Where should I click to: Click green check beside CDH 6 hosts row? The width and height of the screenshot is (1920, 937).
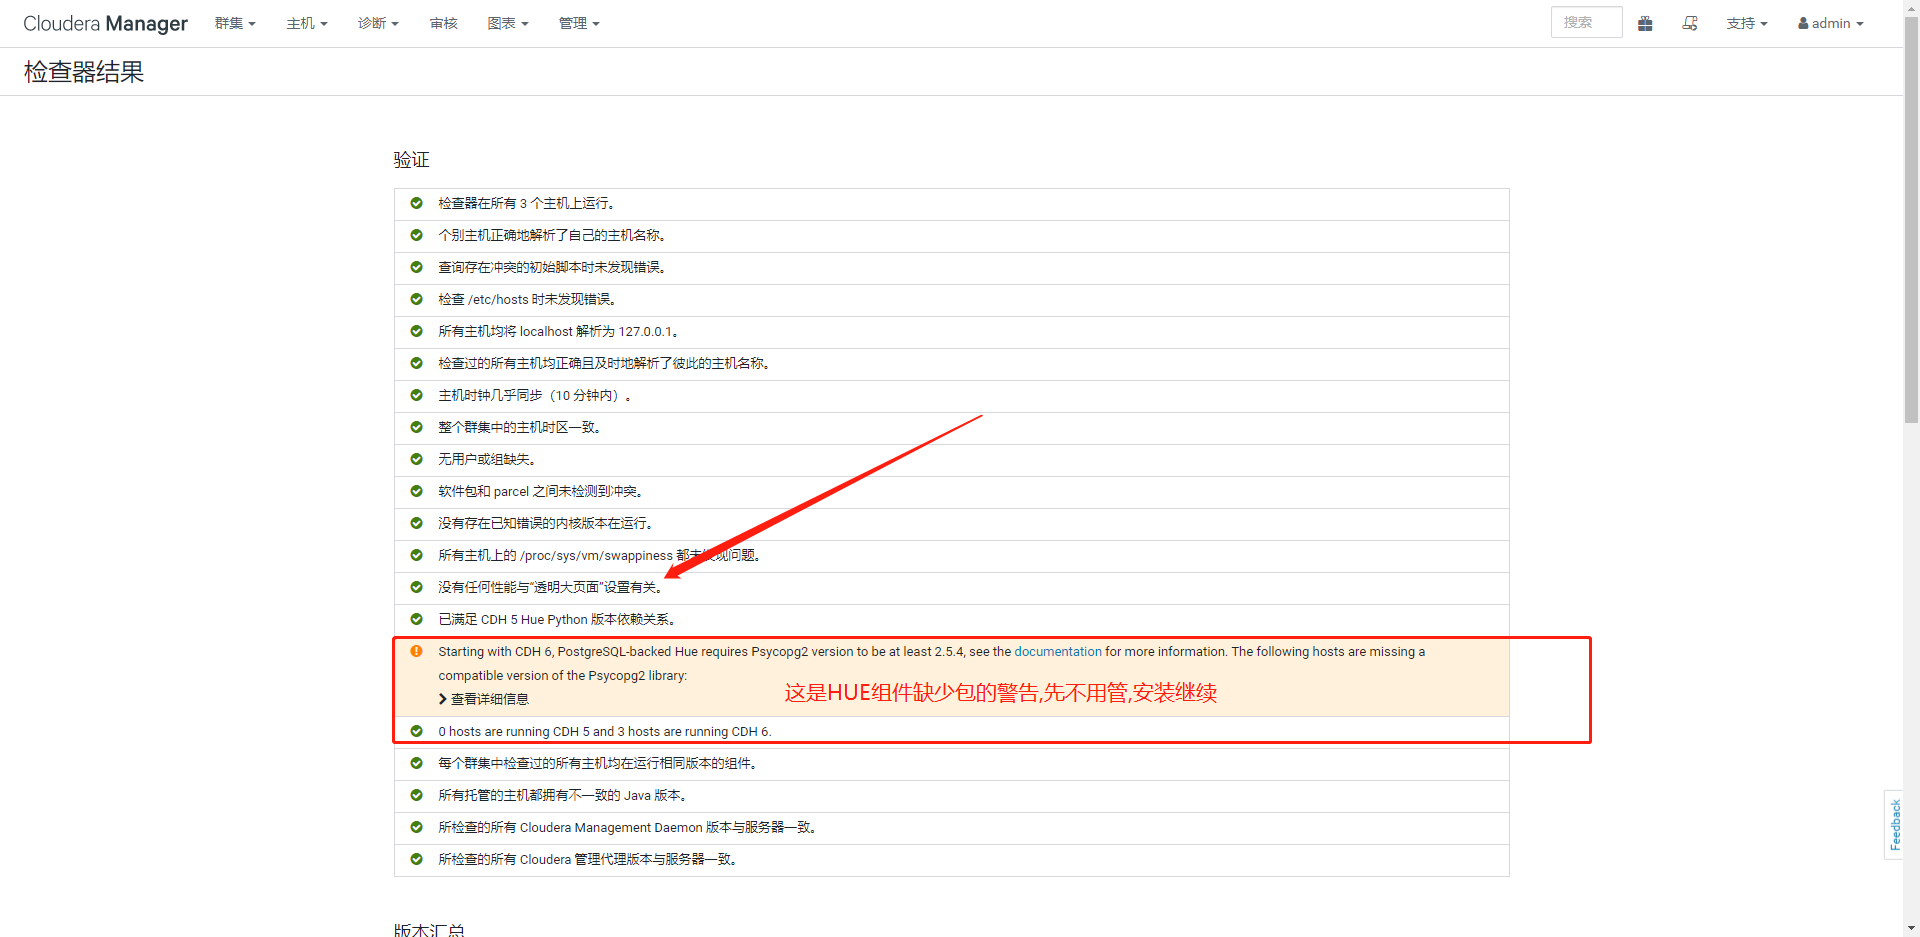pos(416,731)
